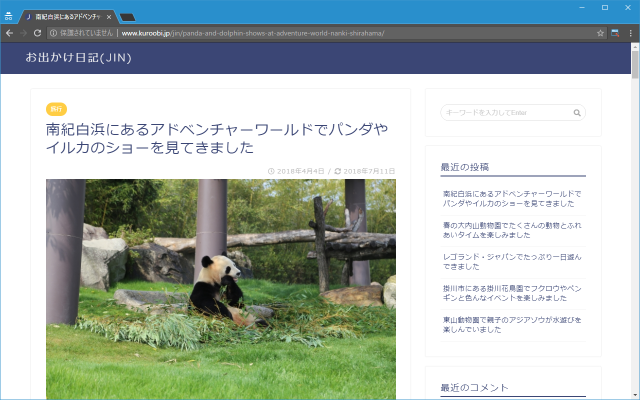This screenshot has width=640, height=400.
Task: Click the browser back arrow button
Action: pos(9,33)
